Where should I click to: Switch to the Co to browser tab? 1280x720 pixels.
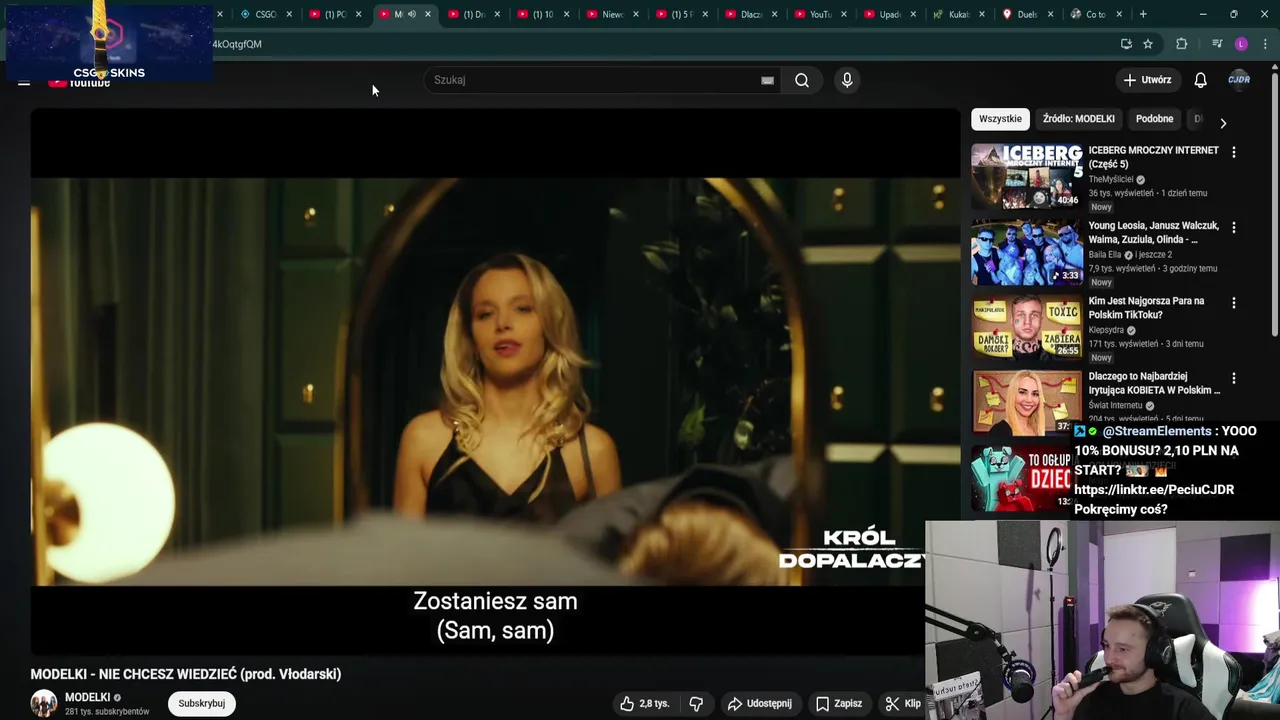(1096, 14)
